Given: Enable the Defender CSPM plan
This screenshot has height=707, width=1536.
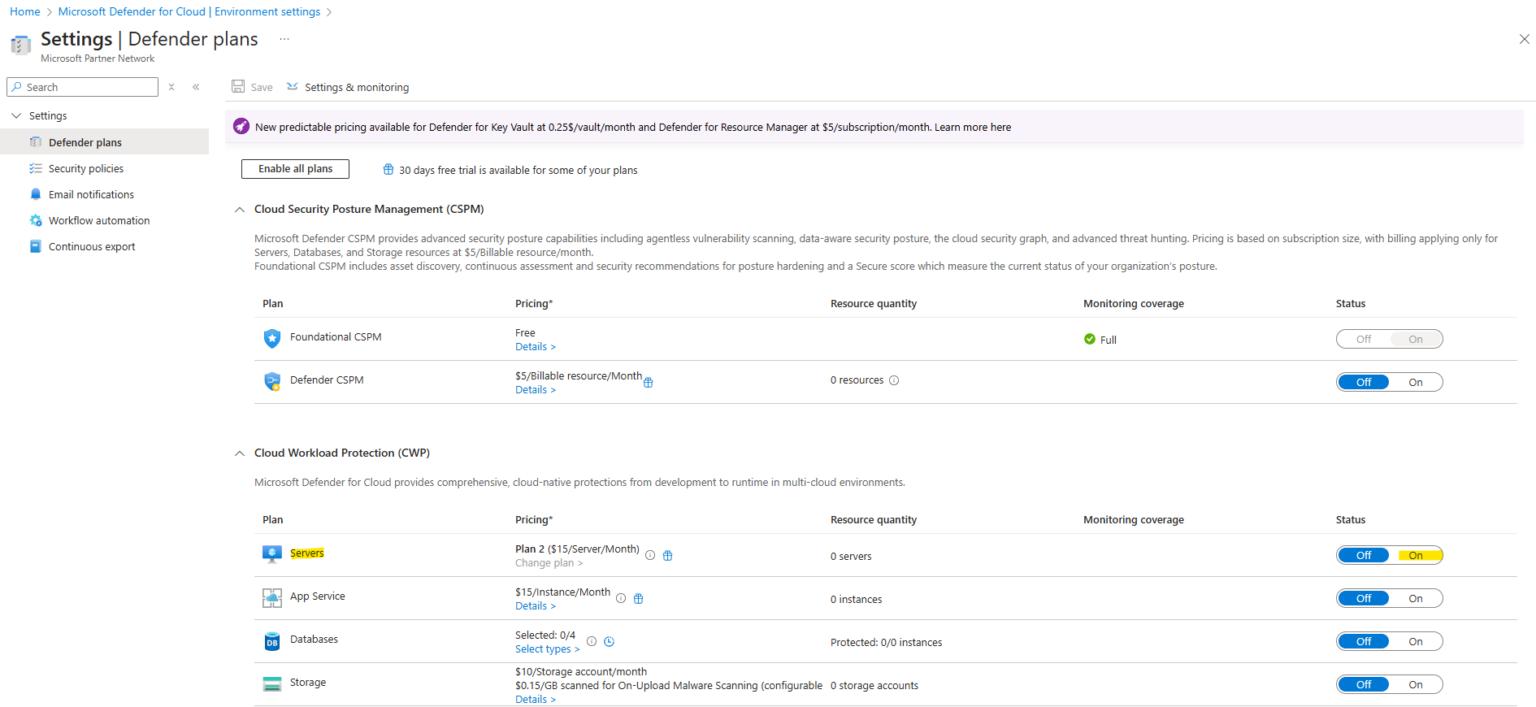Looking at the screenshot, I should coord(1416,381).
